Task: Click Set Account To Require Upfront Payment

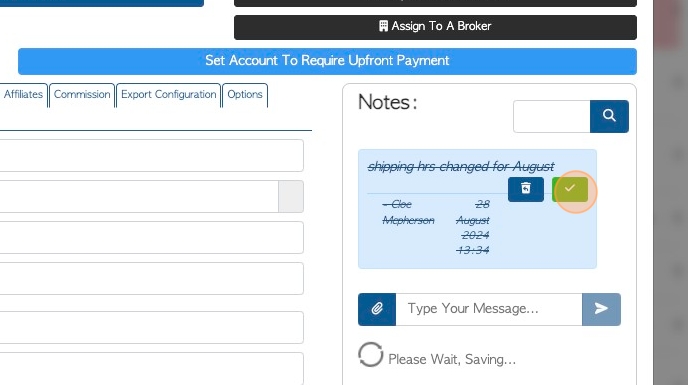Action: [x=327, y=61]
